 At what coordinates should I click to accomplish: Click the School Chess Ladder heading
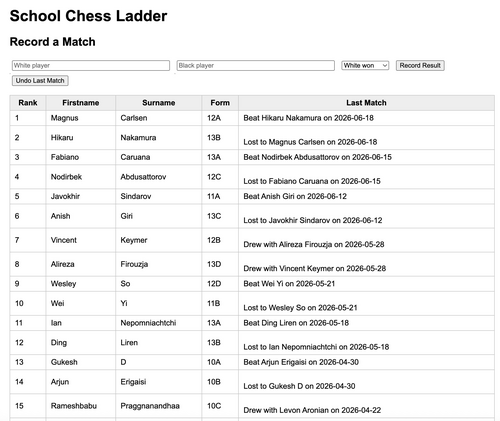pos(88,16)
